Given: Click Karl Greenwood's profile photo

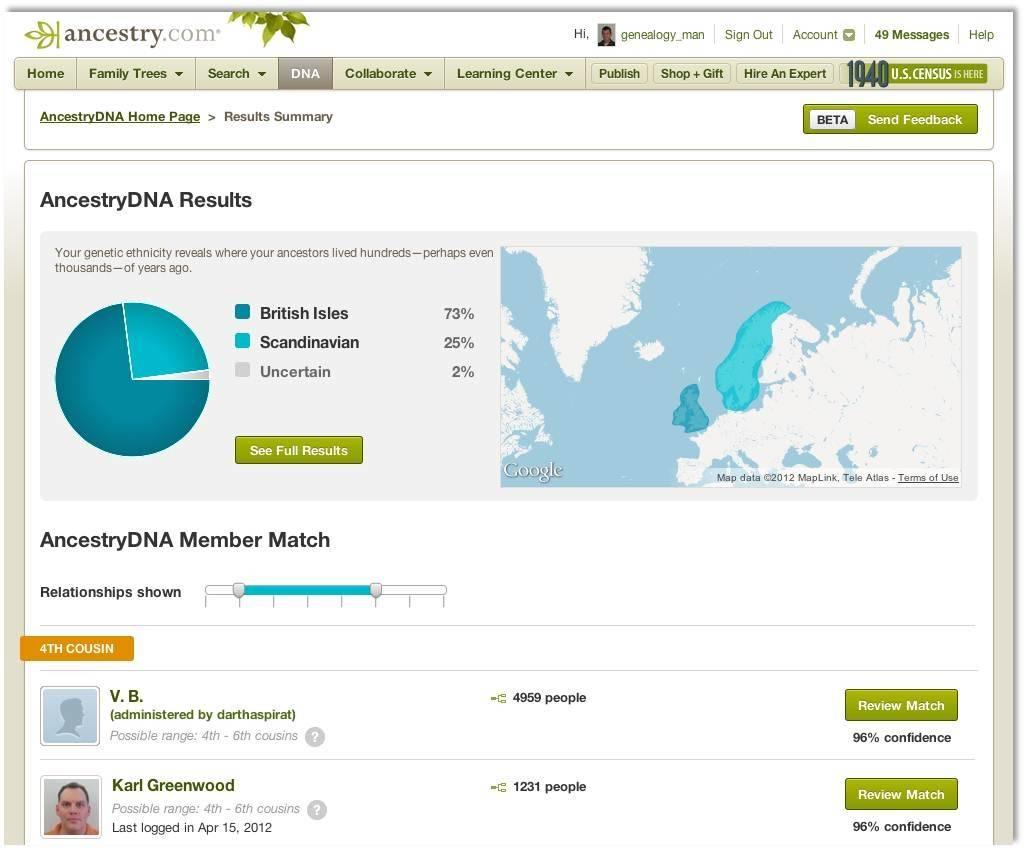Looking at the screenshot, I should 71,806.
